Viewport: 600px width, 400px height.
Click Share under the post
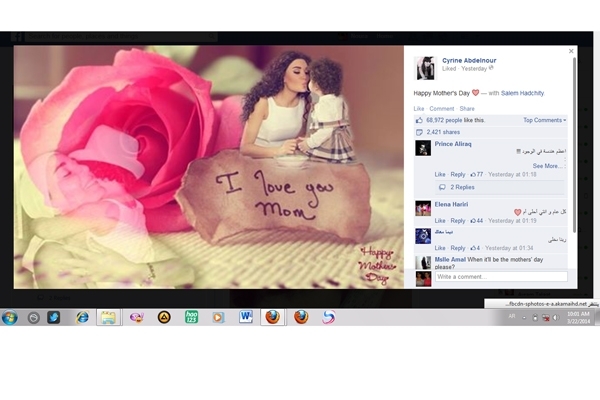coord(467,108)
